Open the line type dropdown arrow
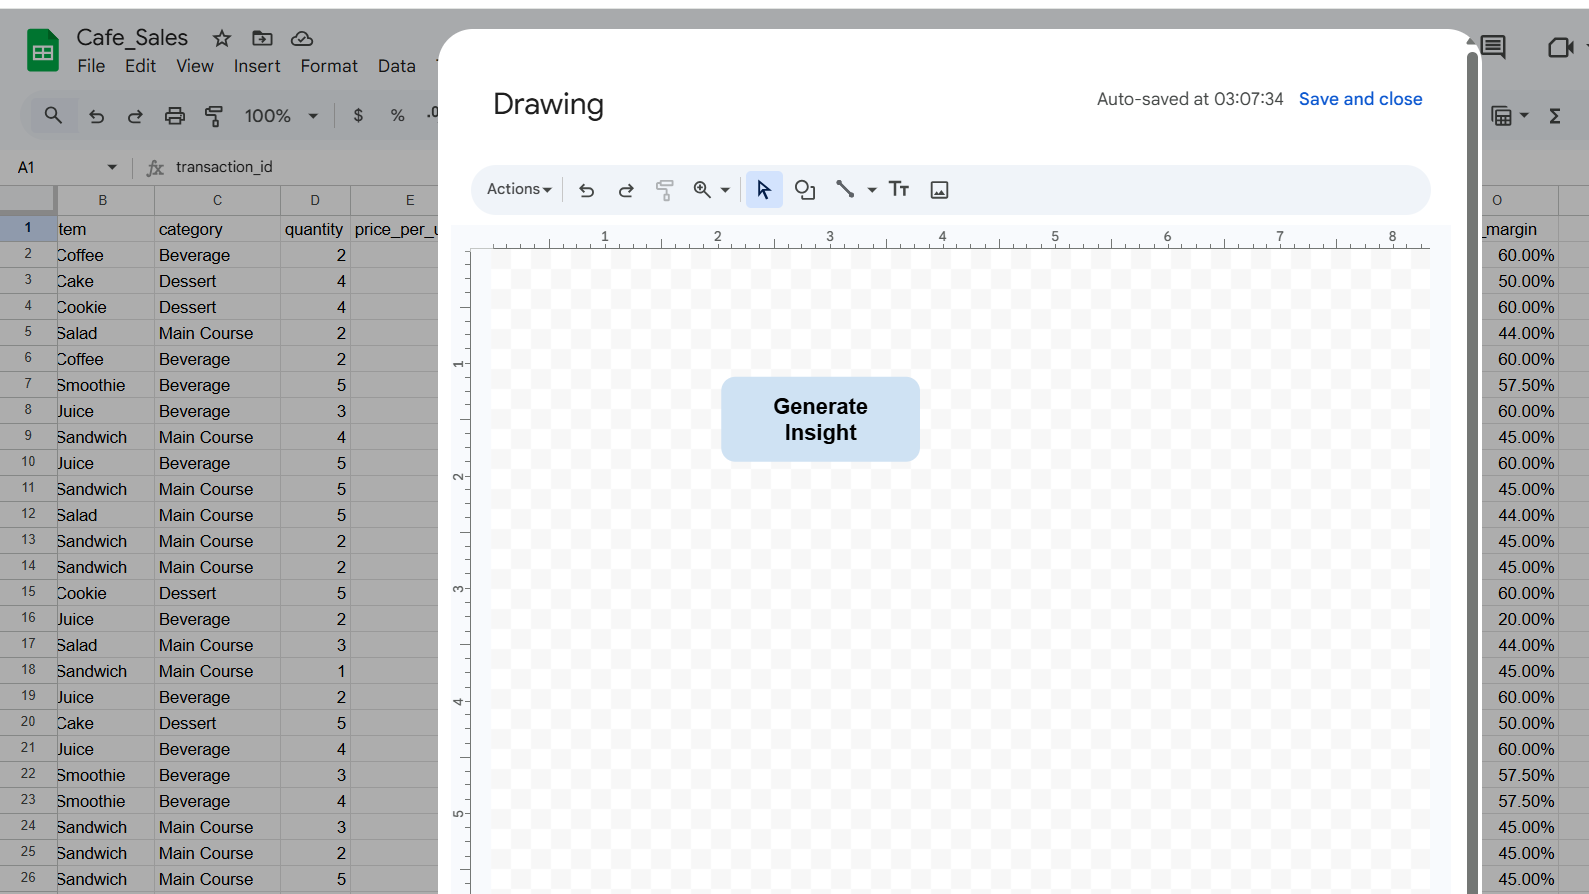1589x894 pixels. (872, 190)
